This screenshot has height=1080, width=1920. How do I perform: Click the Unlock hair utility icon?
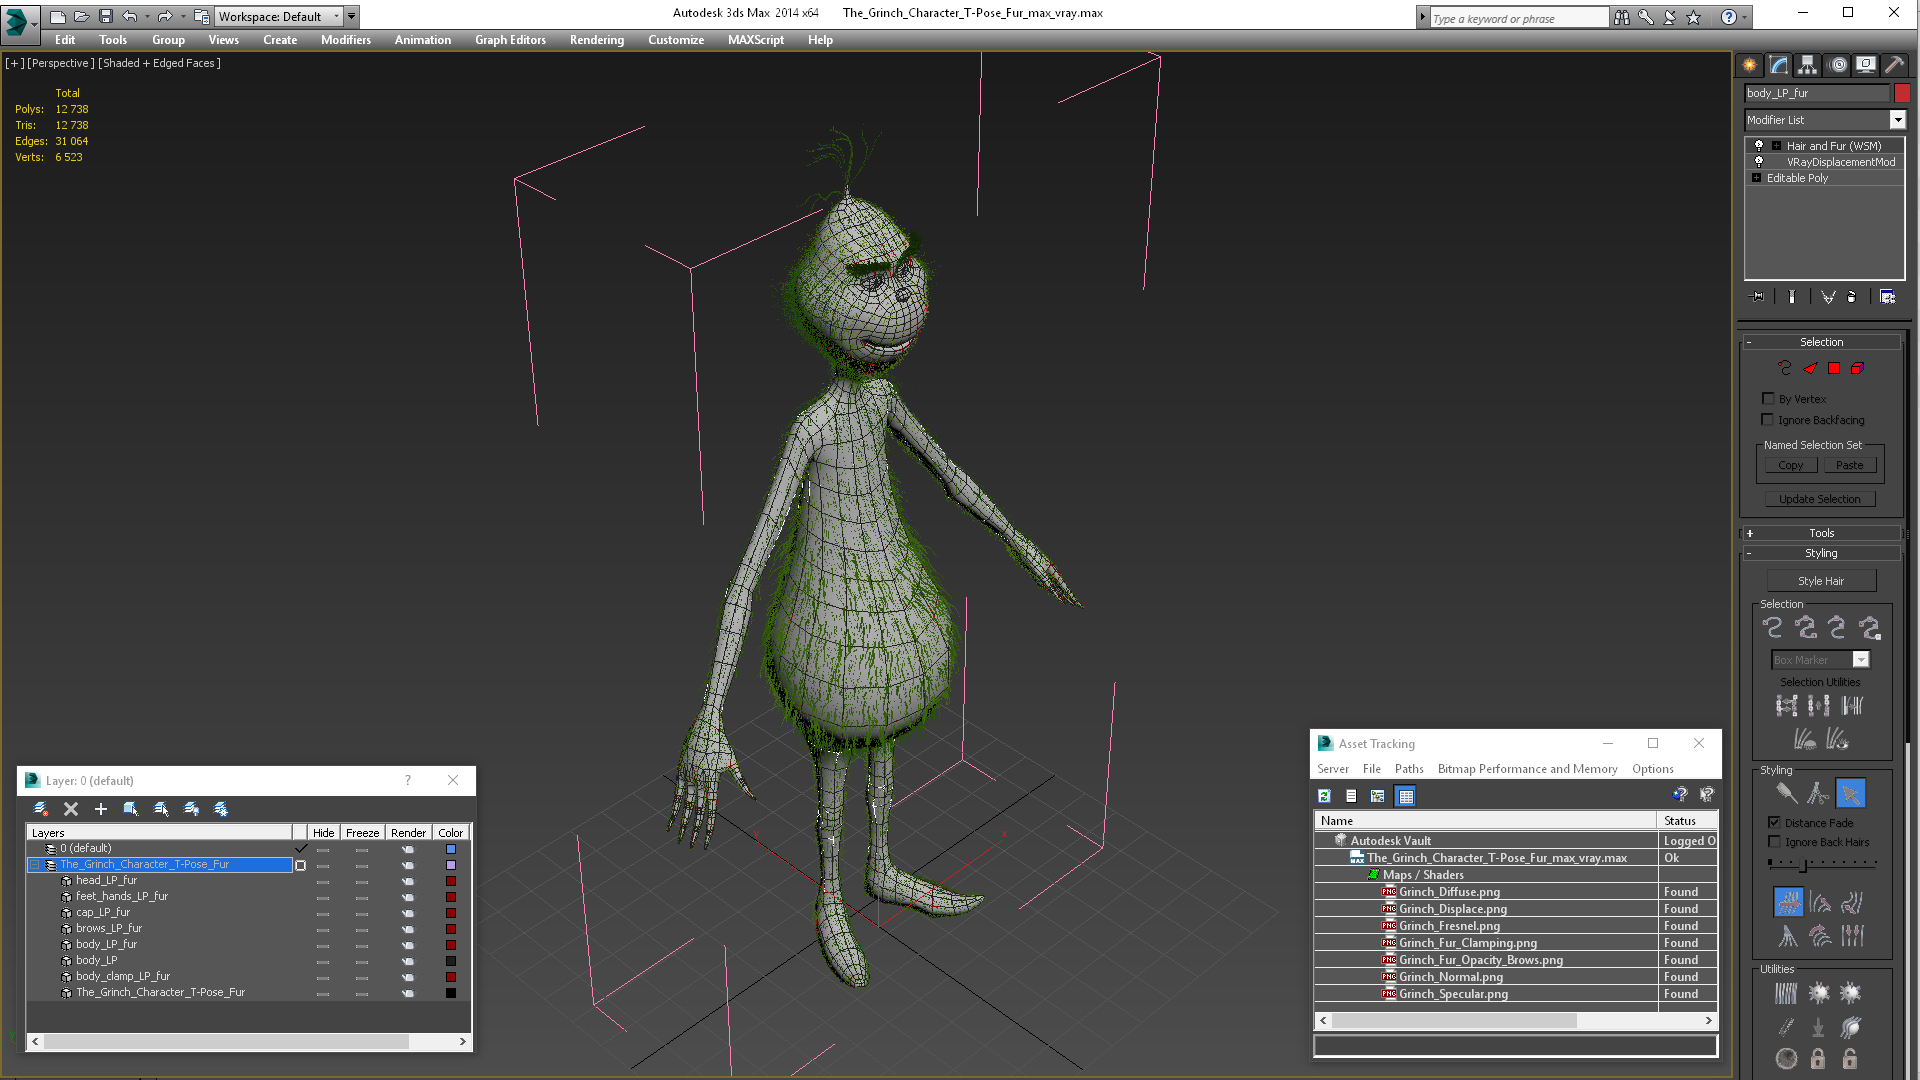(1850, 1058)
